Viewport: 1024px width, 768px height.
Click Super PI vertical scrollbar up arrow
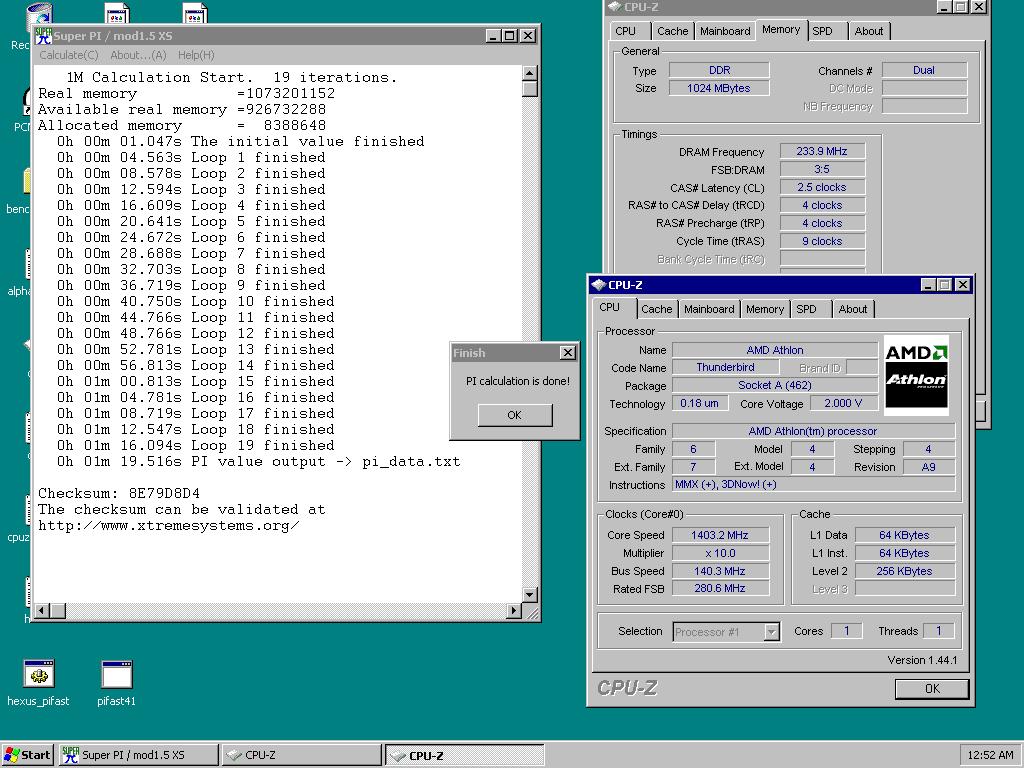530,72
